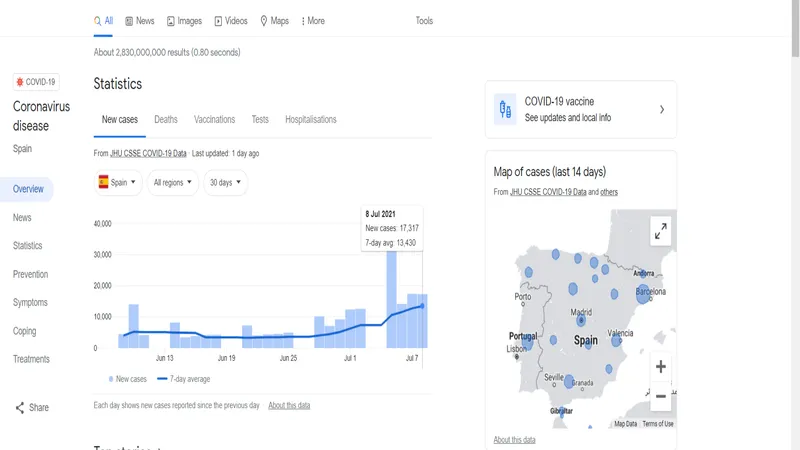This screenshot has height=450, width=800.
Task: Go to News in the sidebar
Action: (22, 217)
